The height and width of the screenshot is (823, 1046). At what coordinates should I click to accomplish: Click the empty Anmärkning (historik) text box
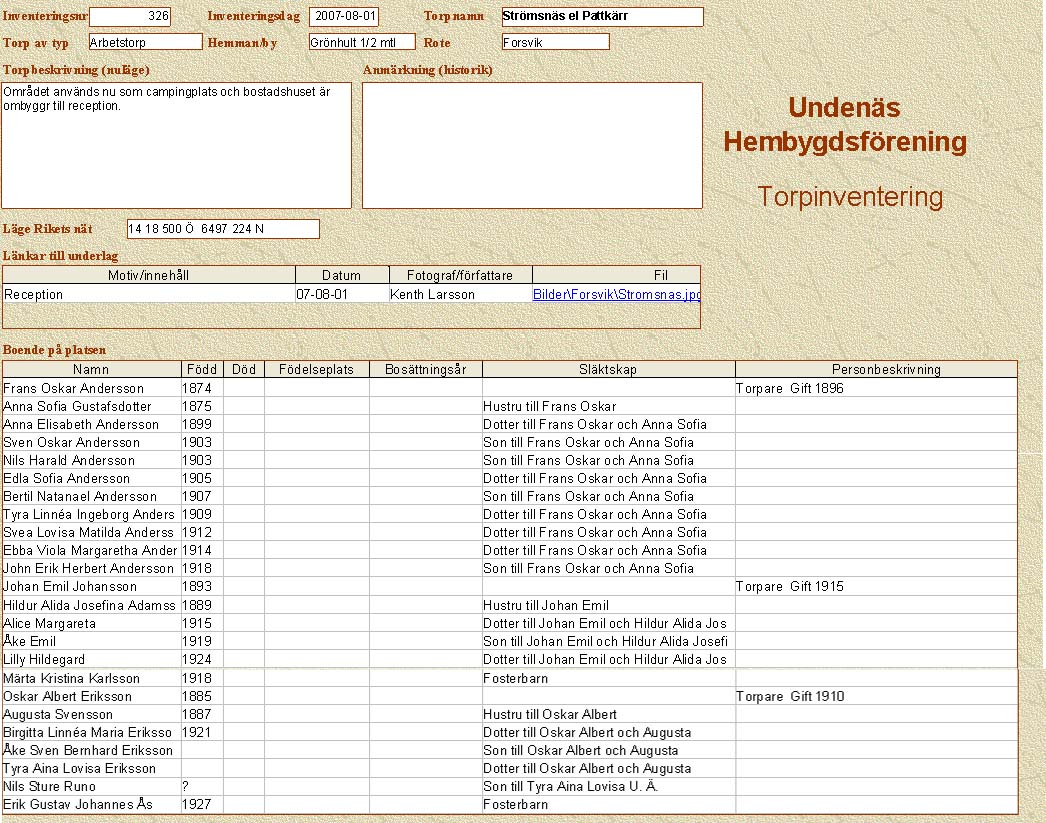tap(532, 145)
